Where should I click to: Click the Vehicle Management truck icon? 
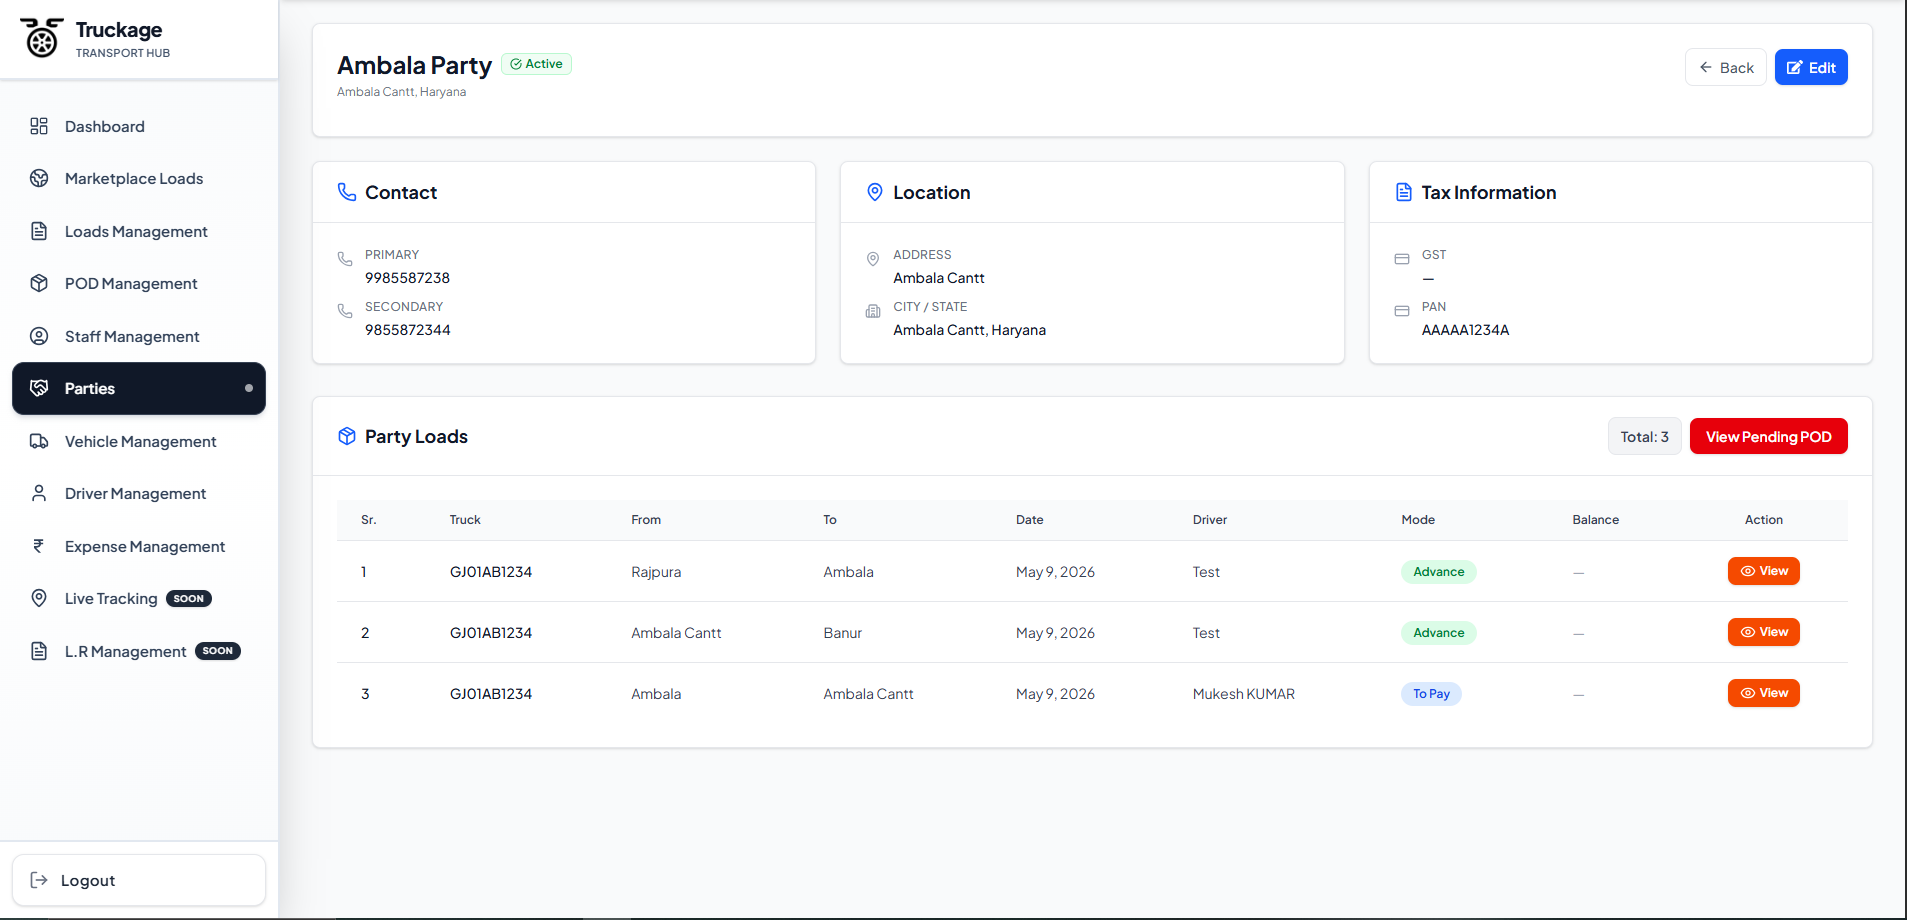coord(39,441)
